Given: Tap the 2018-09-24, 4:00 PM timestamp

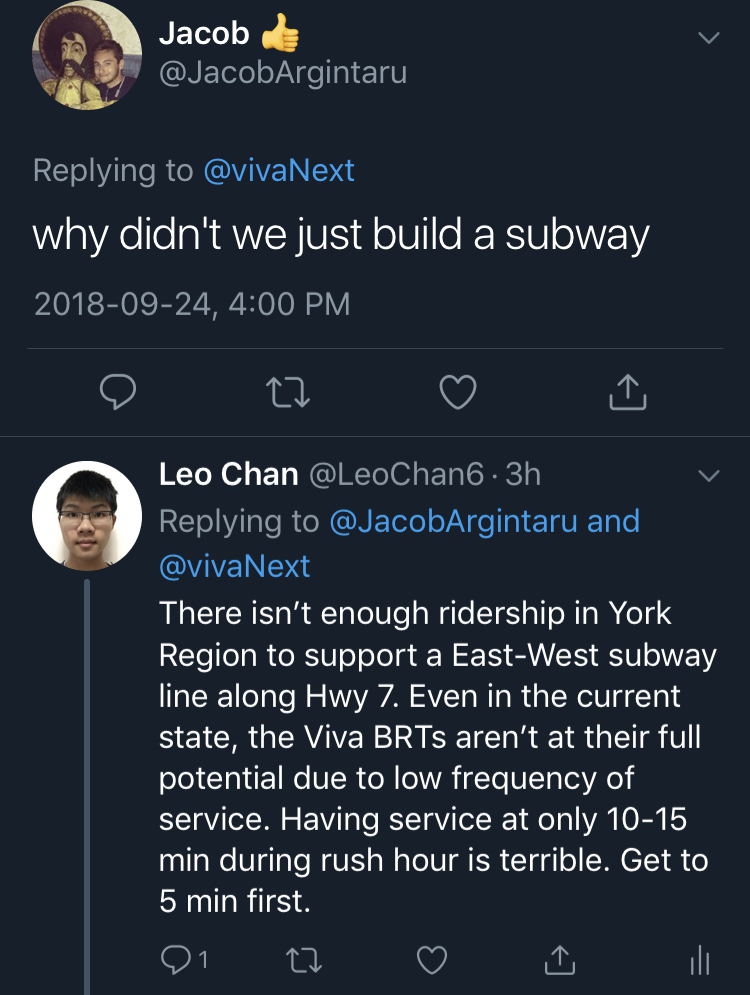Looking at the screenshot, I should 192,303.
